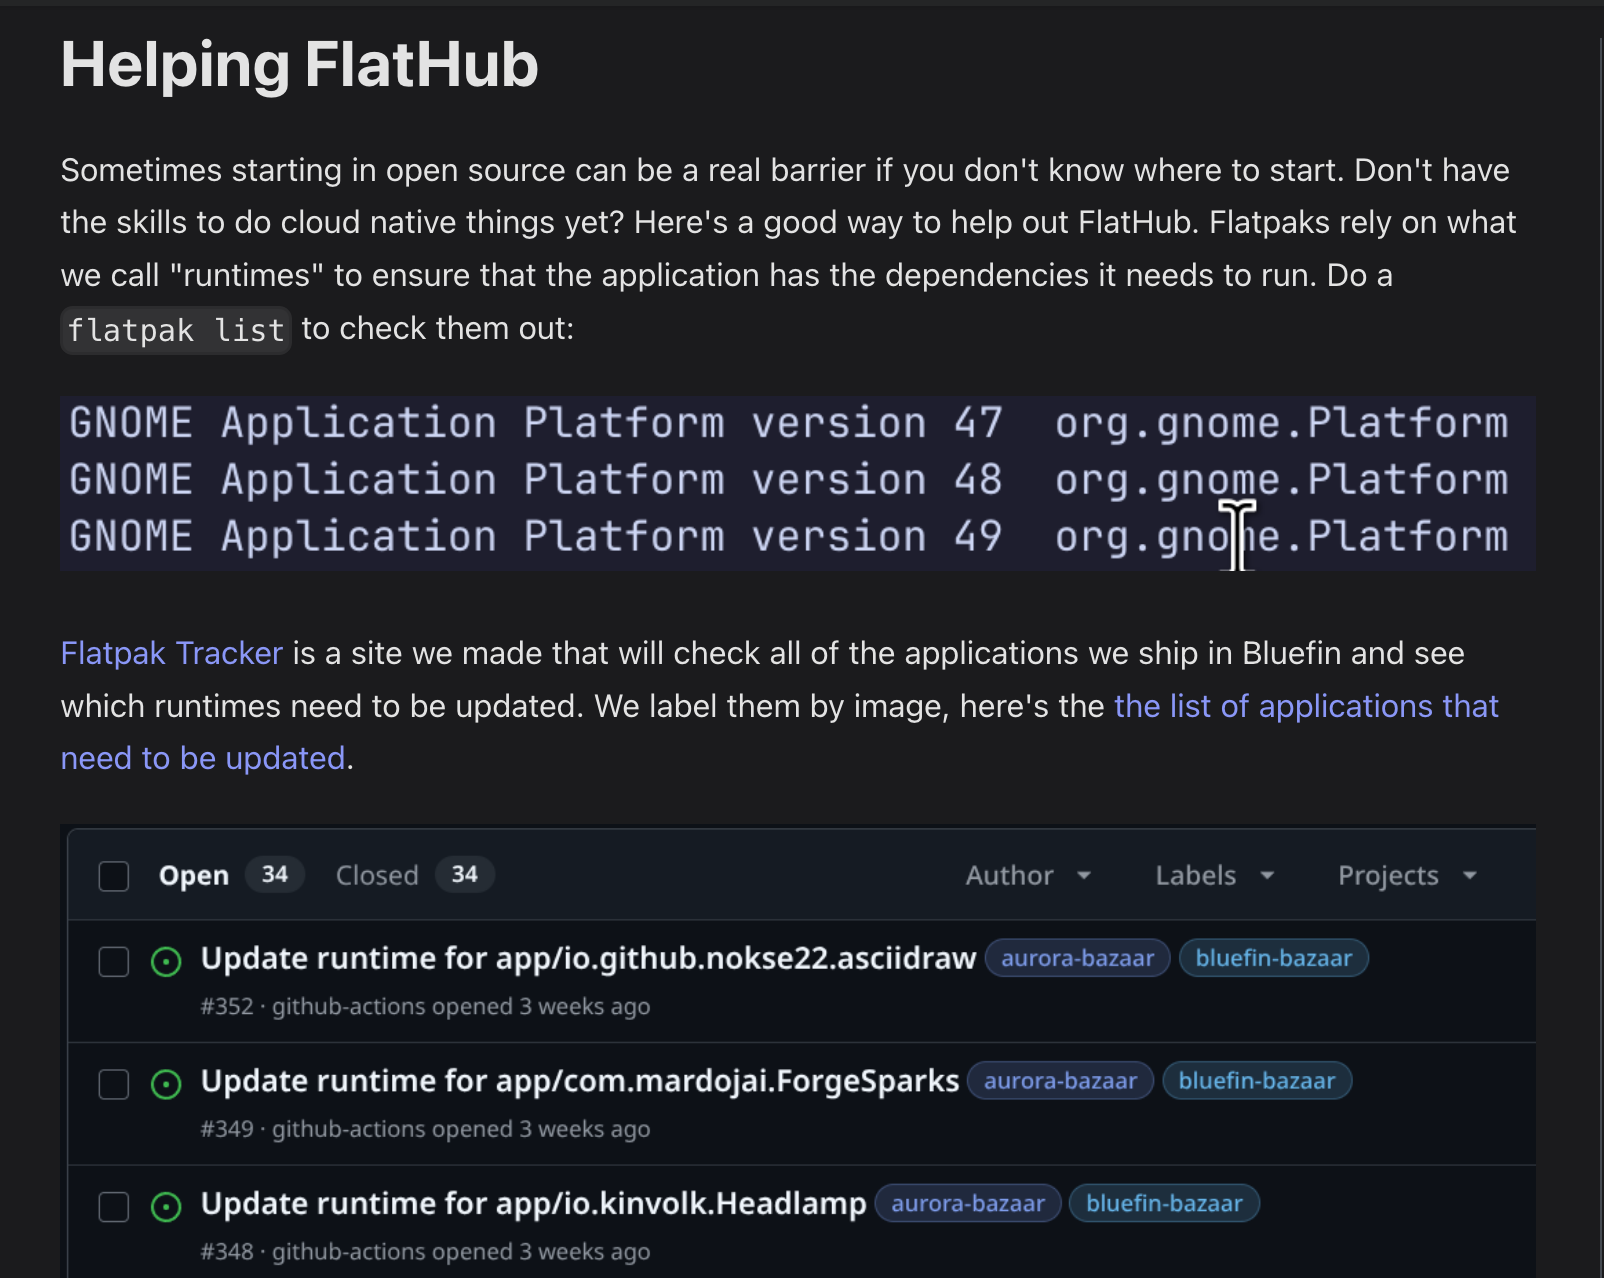Open the Author filter dropdown
This screenshot has height=1278, width=1604.
tap(1027, 876)
